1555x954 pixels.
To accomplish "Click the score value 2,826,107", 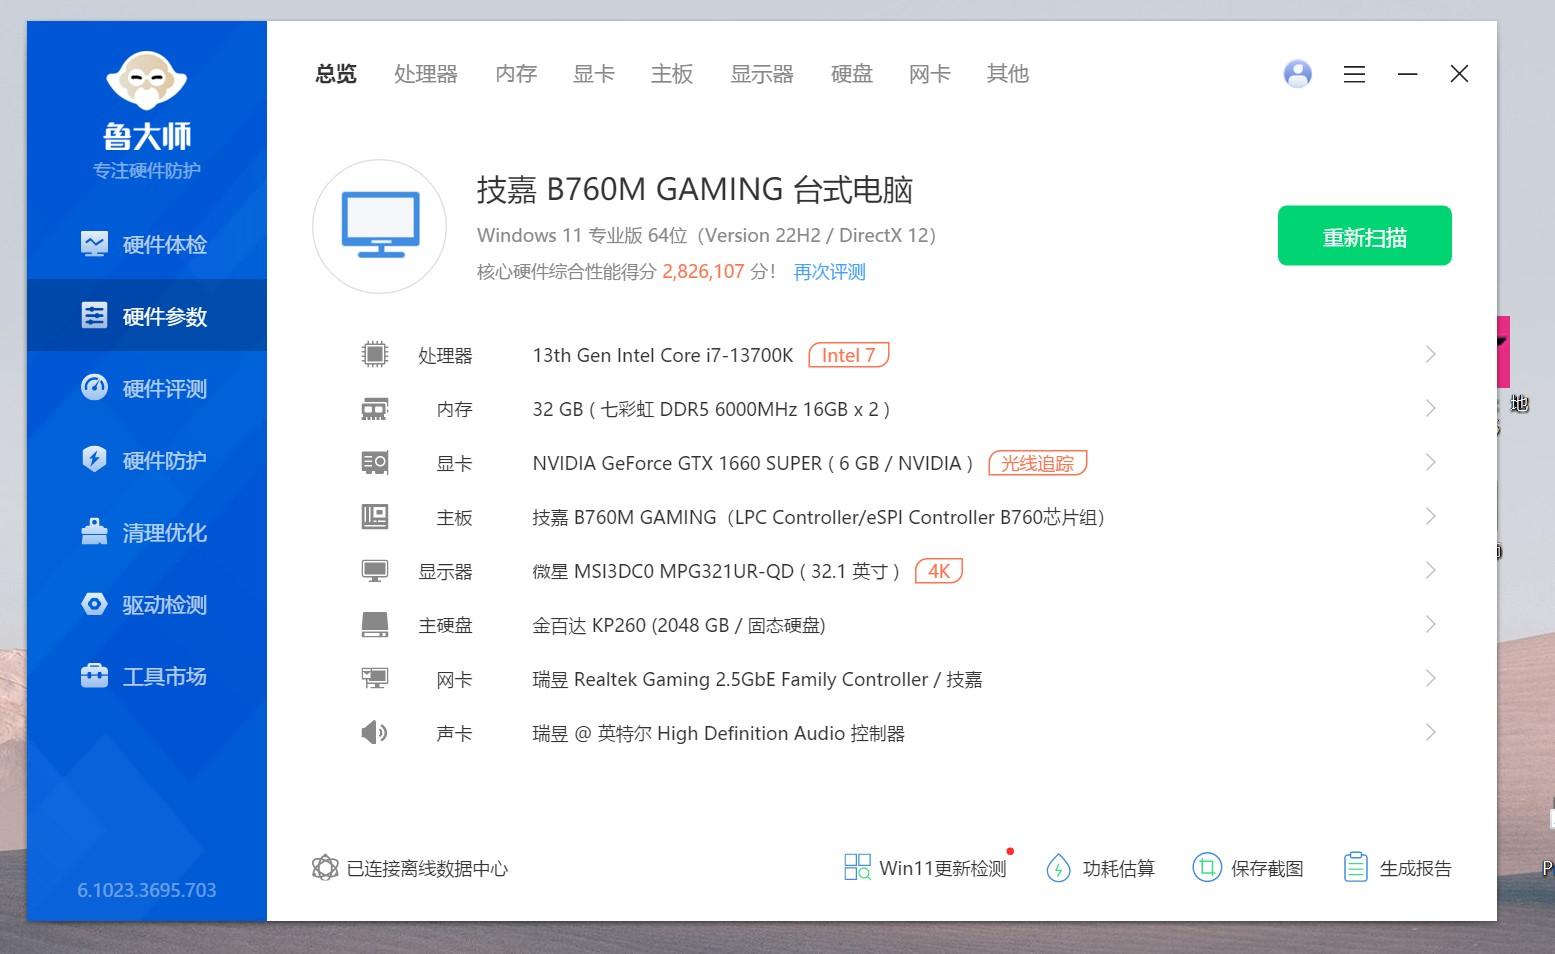I will (703, 272).
